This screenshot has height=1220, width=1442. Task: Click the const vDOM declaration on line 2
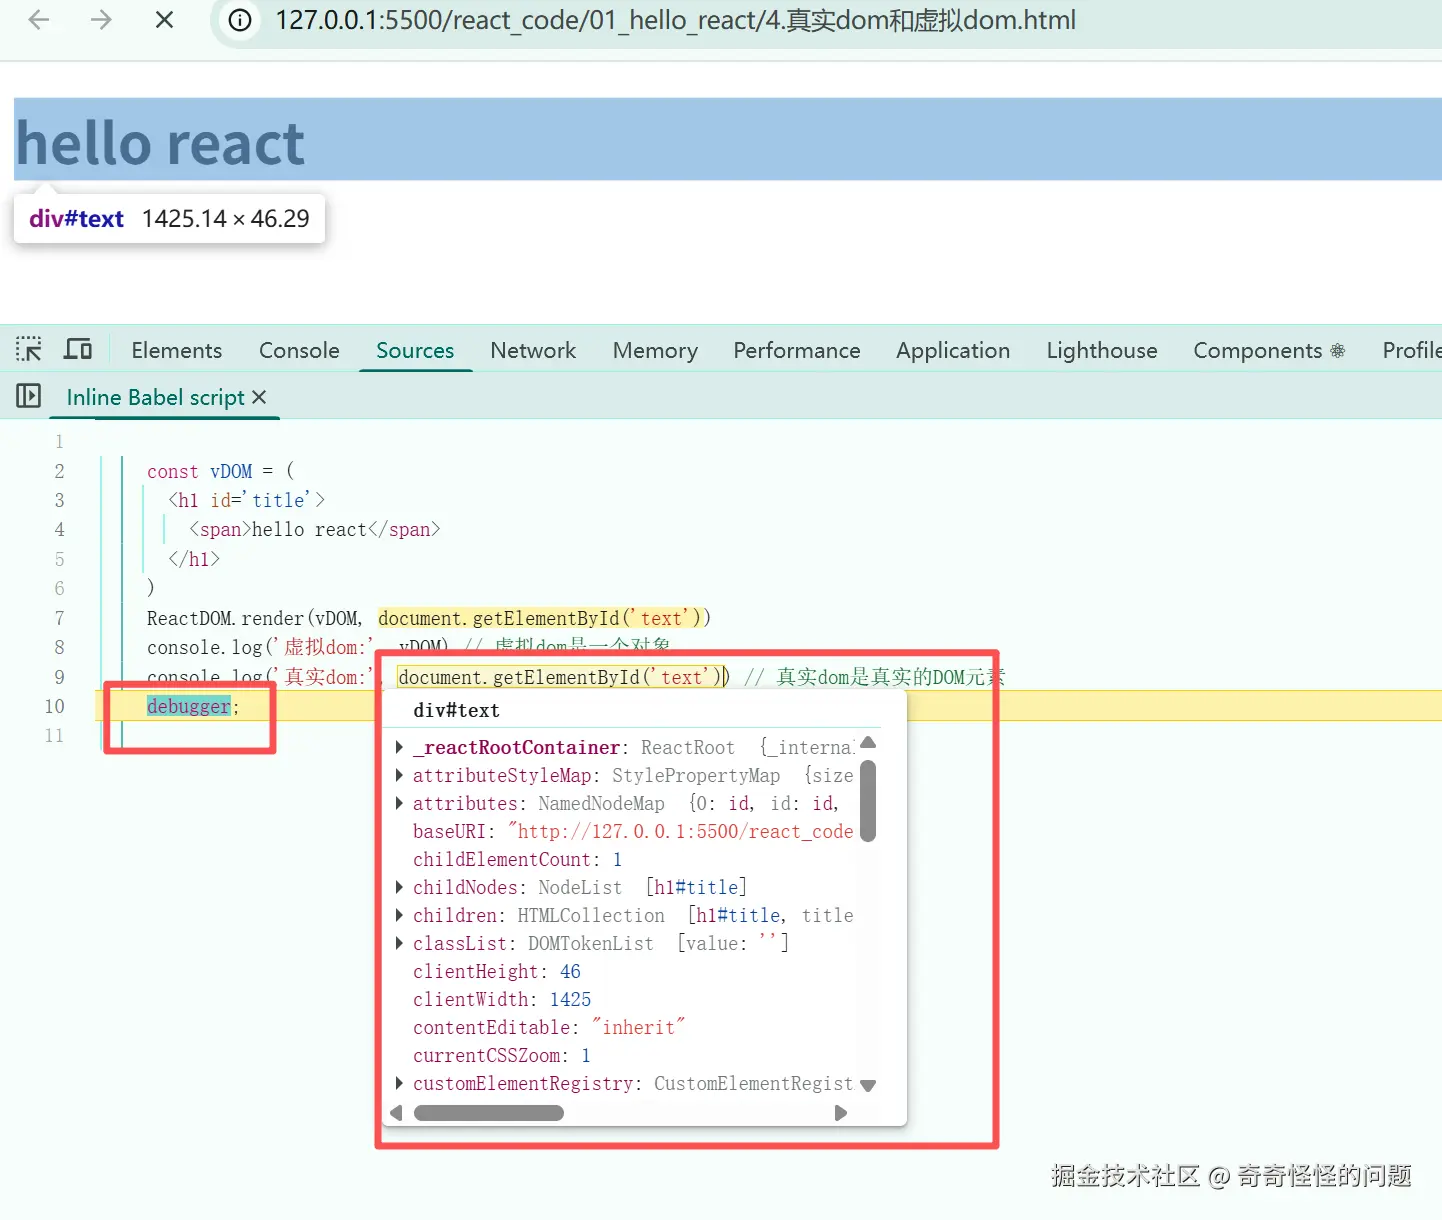click(220, 471)
